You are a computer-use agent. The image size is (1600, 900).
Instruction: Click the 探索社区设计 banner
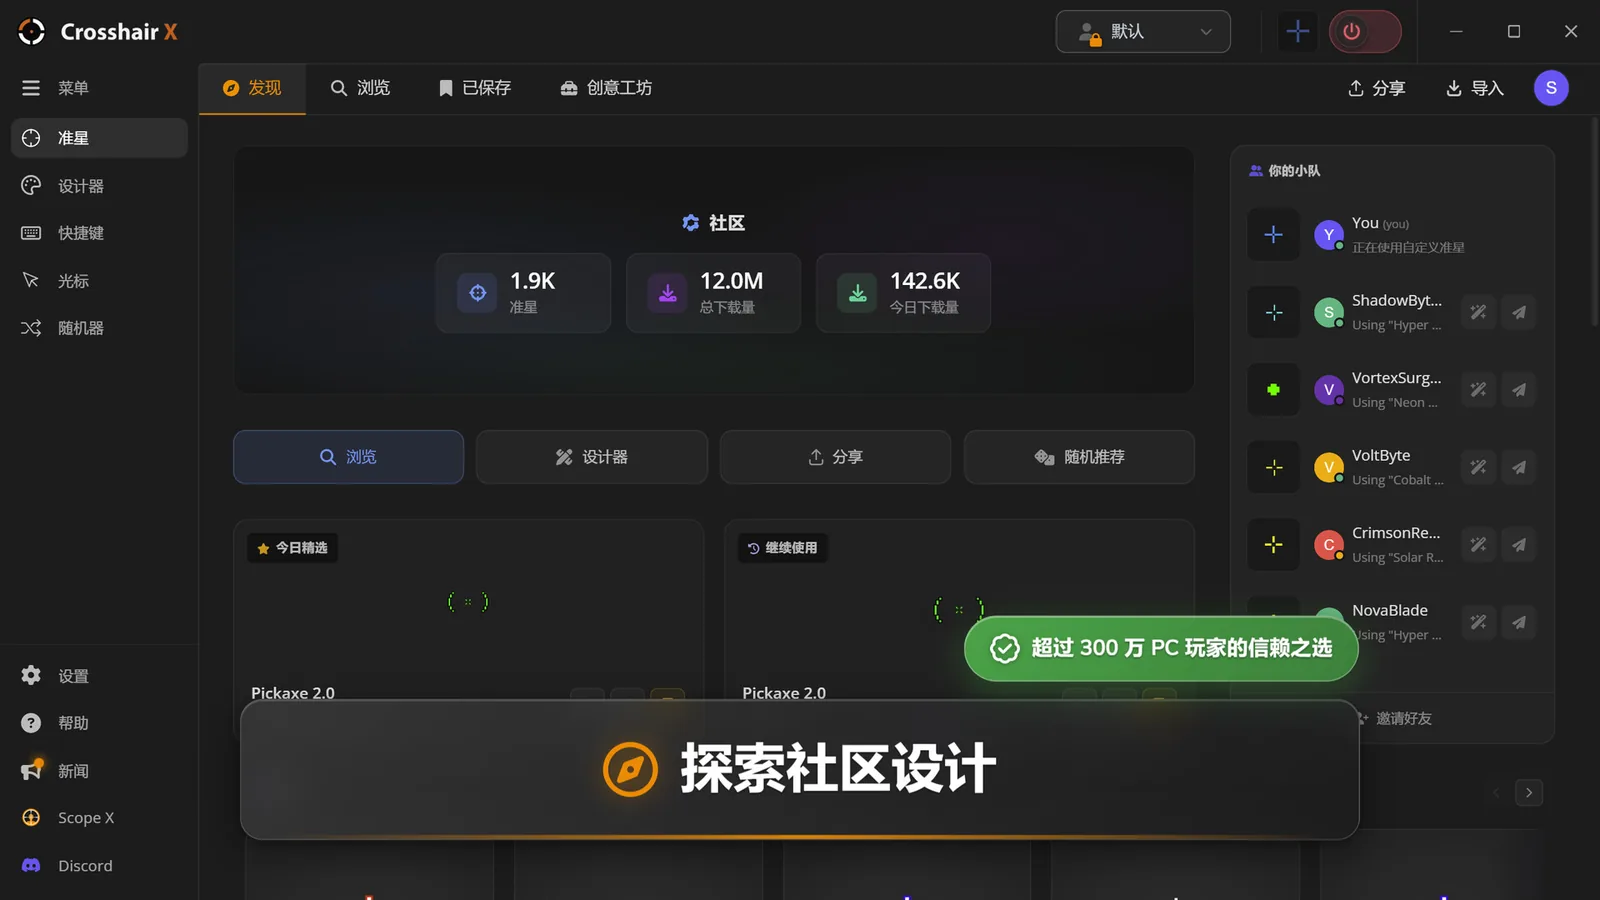point(799,769)
